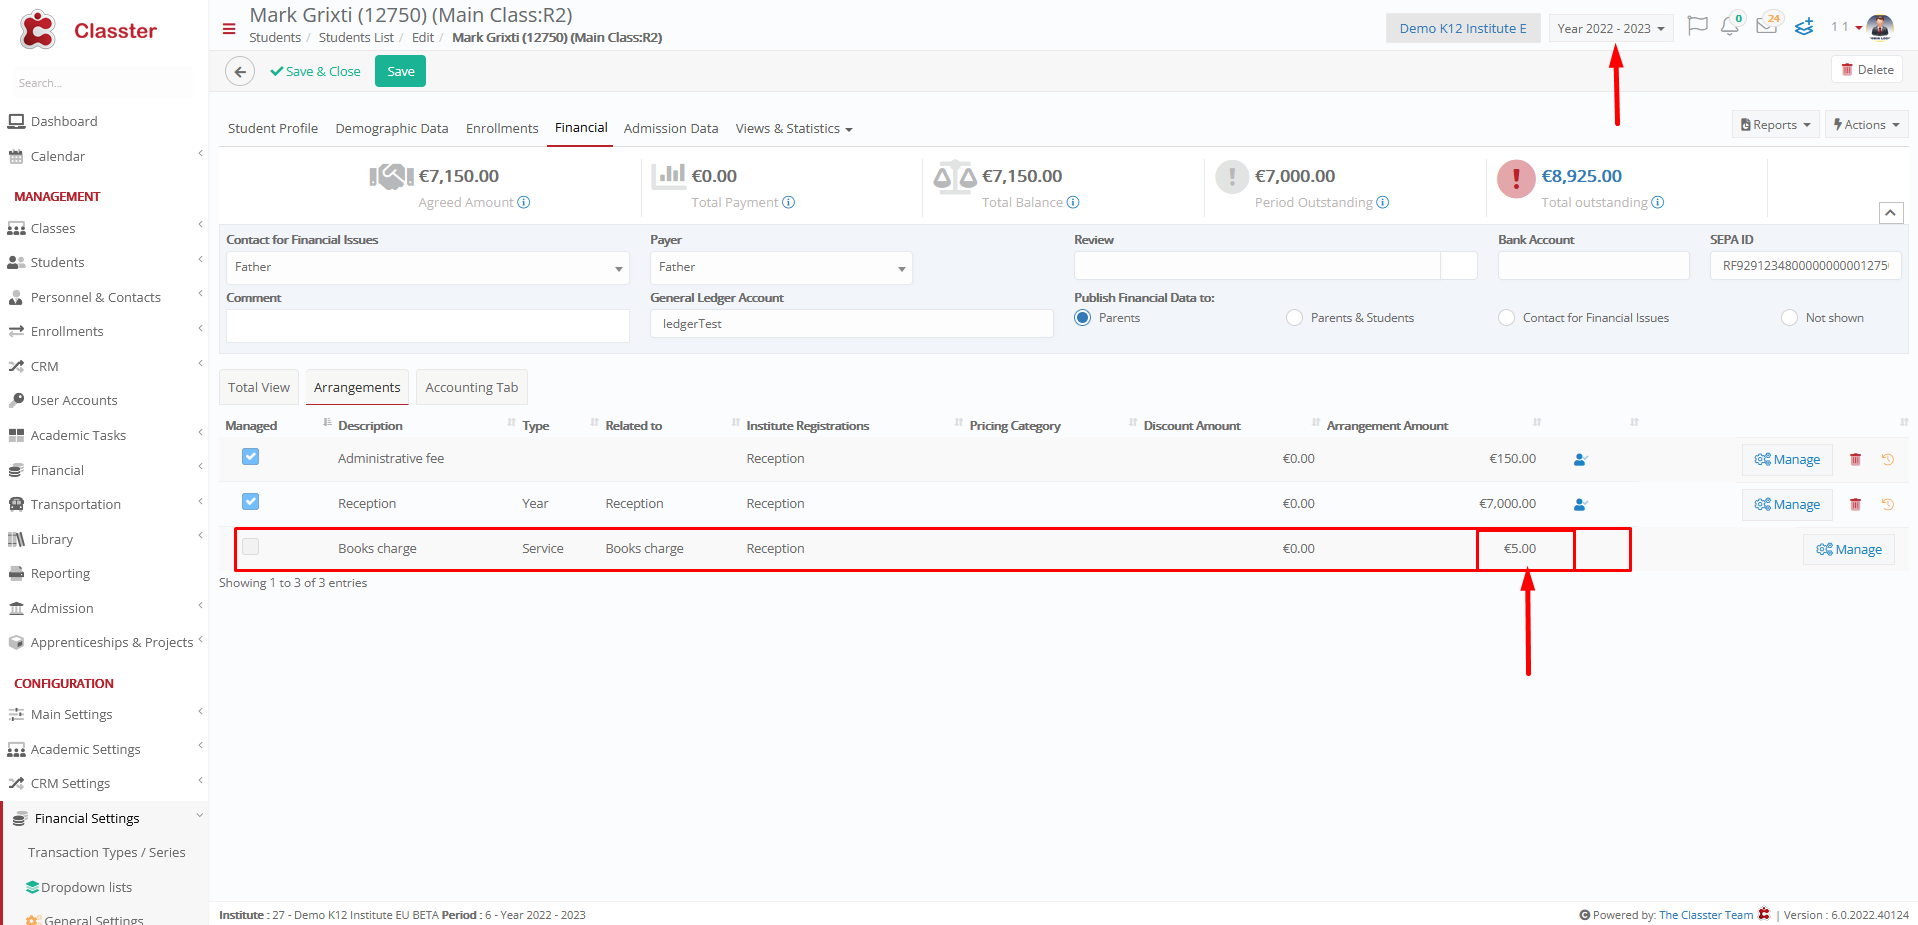Click the user-check icon in Reception row
This screenshot has width=1918, height=925.
[1581, 505]
